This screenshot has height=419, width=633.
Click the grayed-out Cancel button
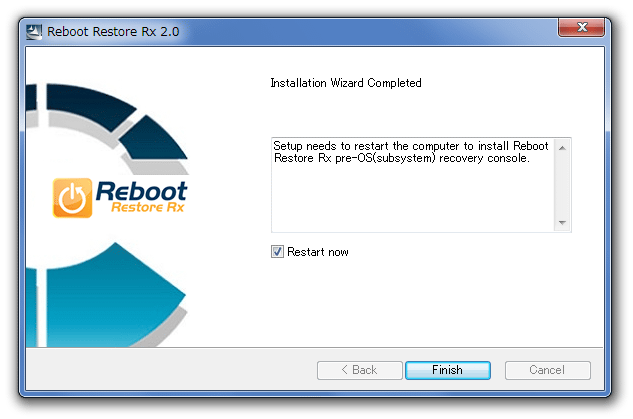pos(547,370)
